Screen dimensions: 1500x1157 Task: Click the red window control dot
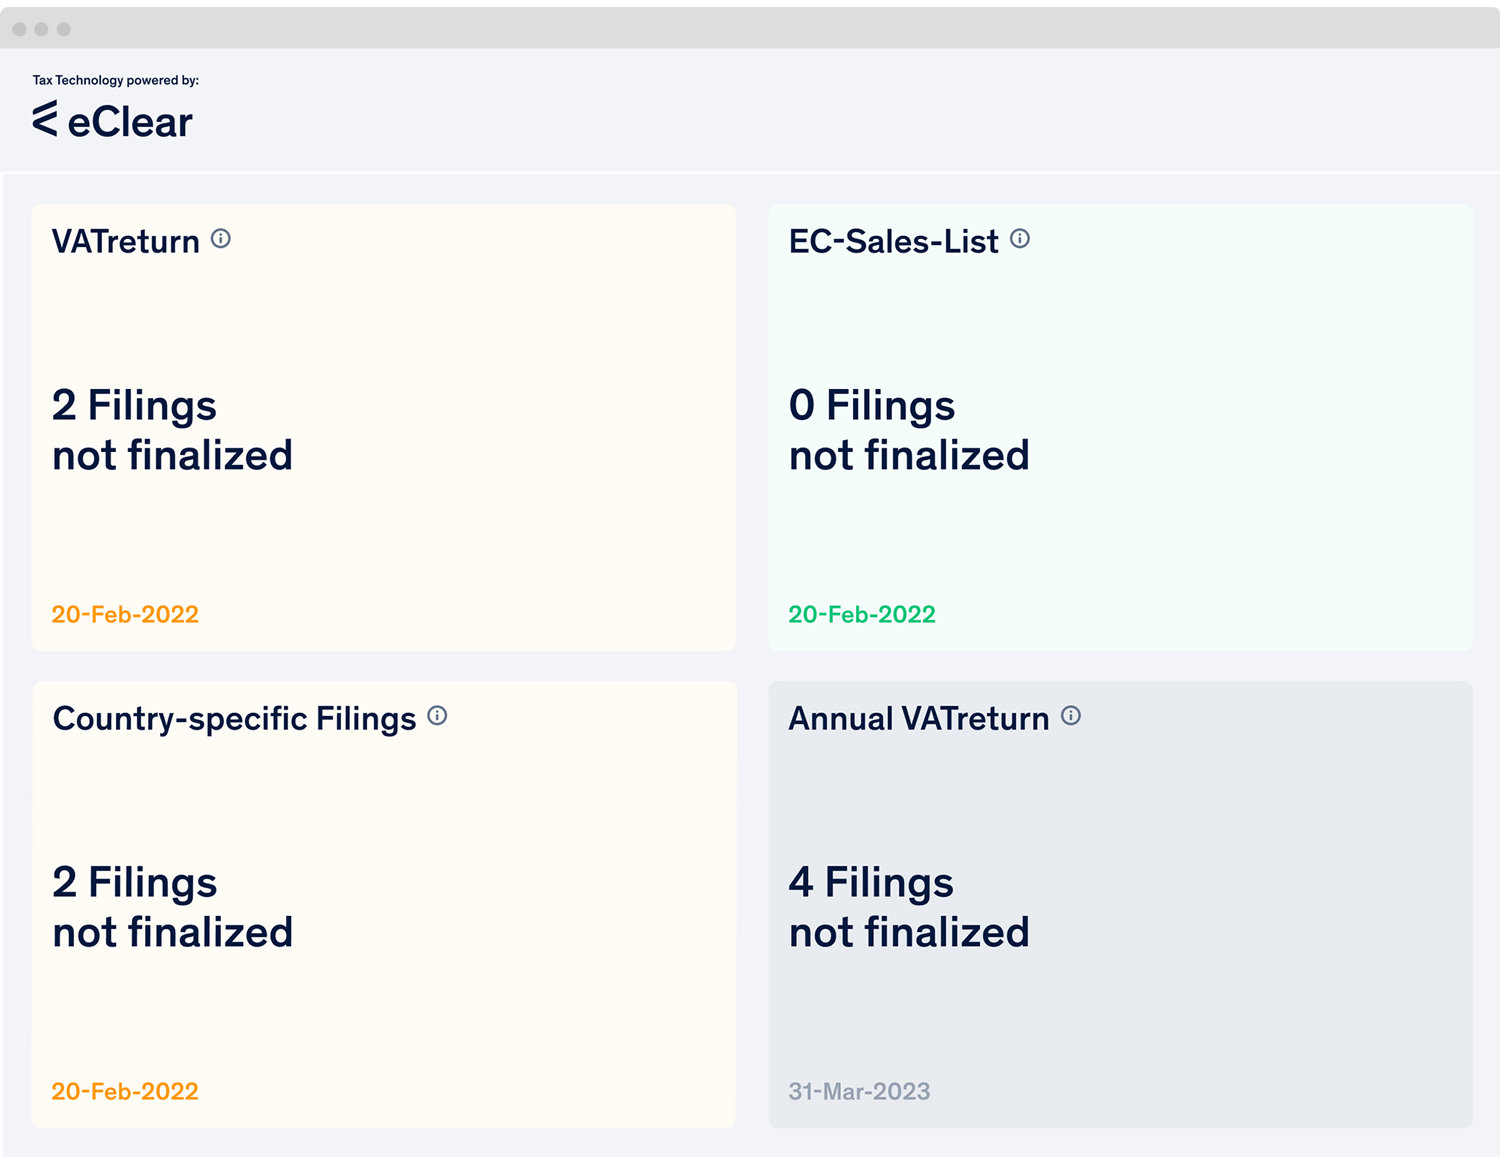19,28
